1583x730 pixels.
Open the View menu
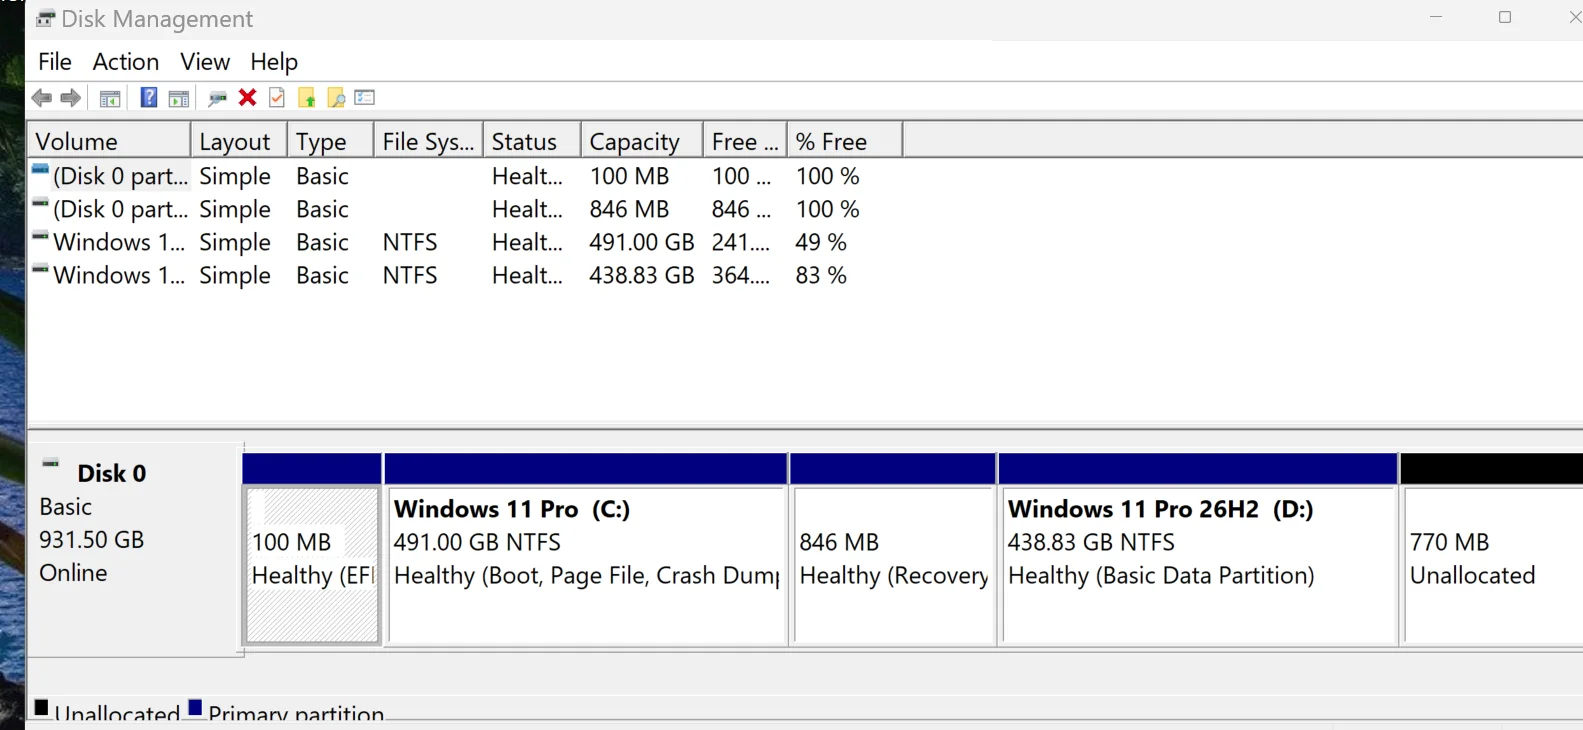[x=205, y=62]
